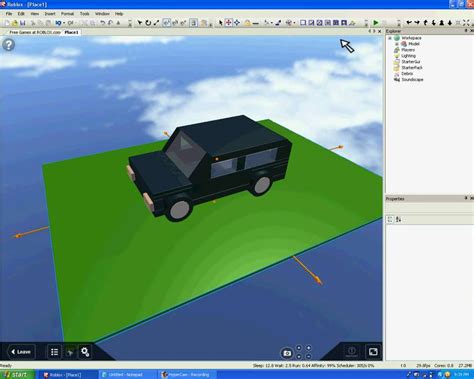Collapse the Workspace tree node
The image size is (474, 379).
[x=390, y=38]
